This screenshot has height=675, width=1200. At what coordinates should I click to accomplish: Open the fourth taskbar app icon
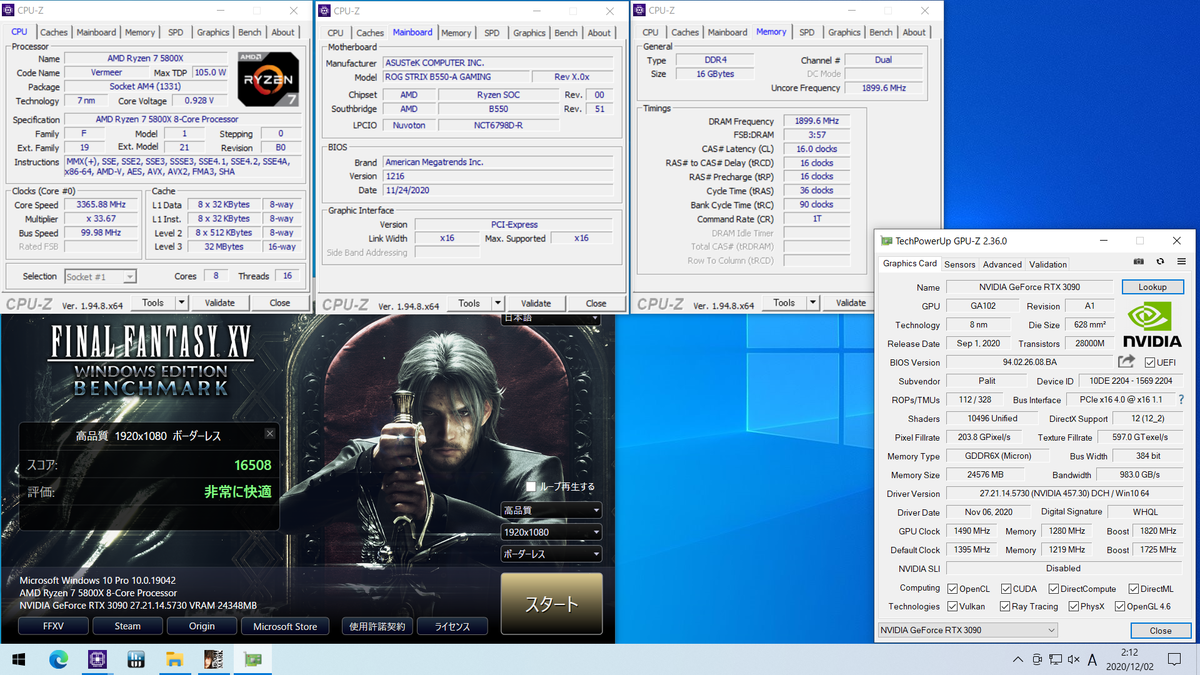[136, 659]
